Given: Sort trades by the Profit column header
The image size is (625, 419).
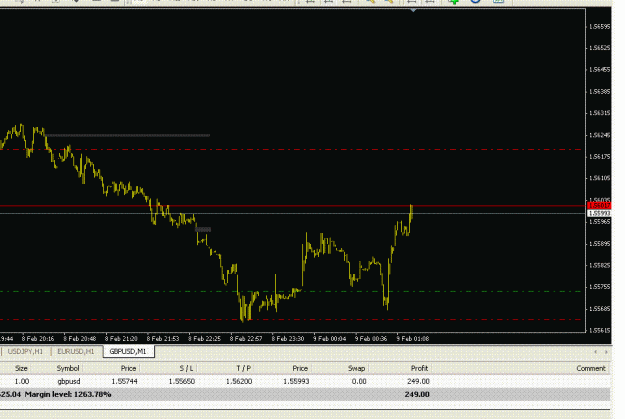Looking at the screenshot, I should click(x=419, y=368).
